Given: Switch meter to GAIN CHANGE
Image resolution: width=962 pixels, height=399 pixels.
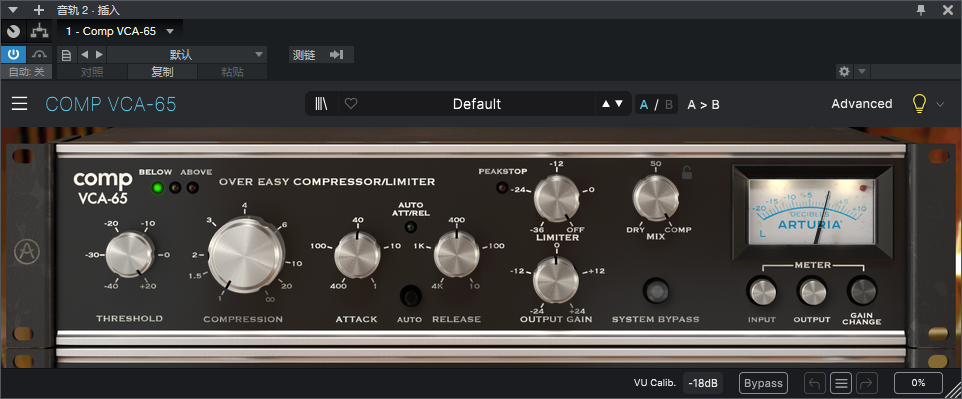Looking at the screenshot, I should [862, 292].
